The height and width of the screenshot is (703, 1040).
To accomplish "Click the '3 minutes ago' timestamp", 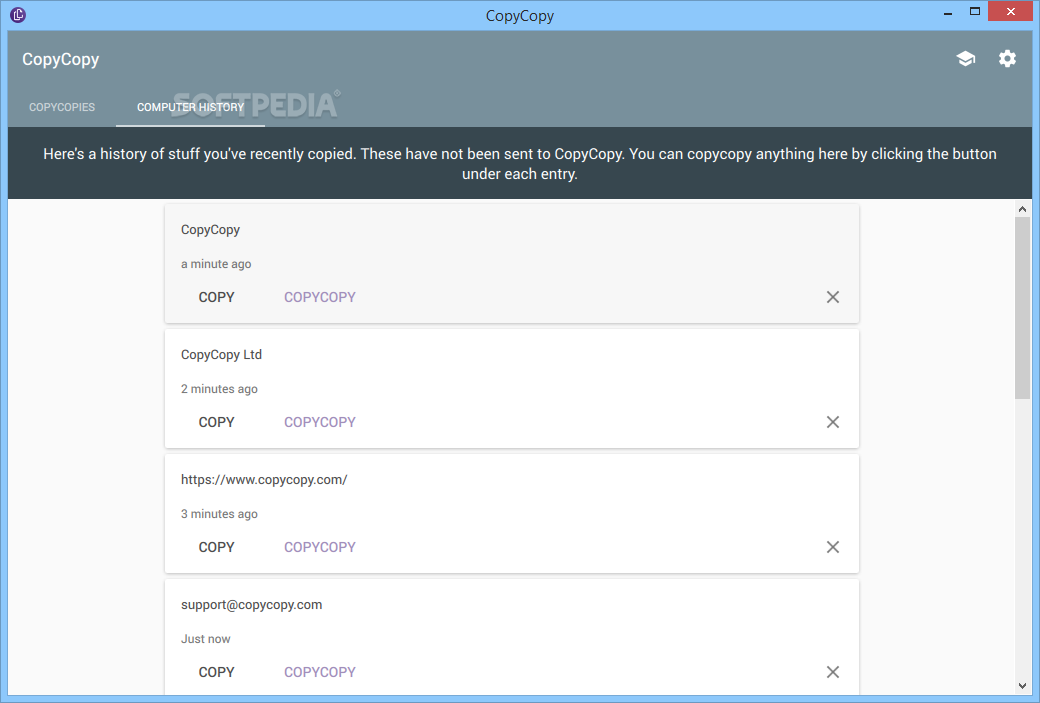I will pos(219,514).
